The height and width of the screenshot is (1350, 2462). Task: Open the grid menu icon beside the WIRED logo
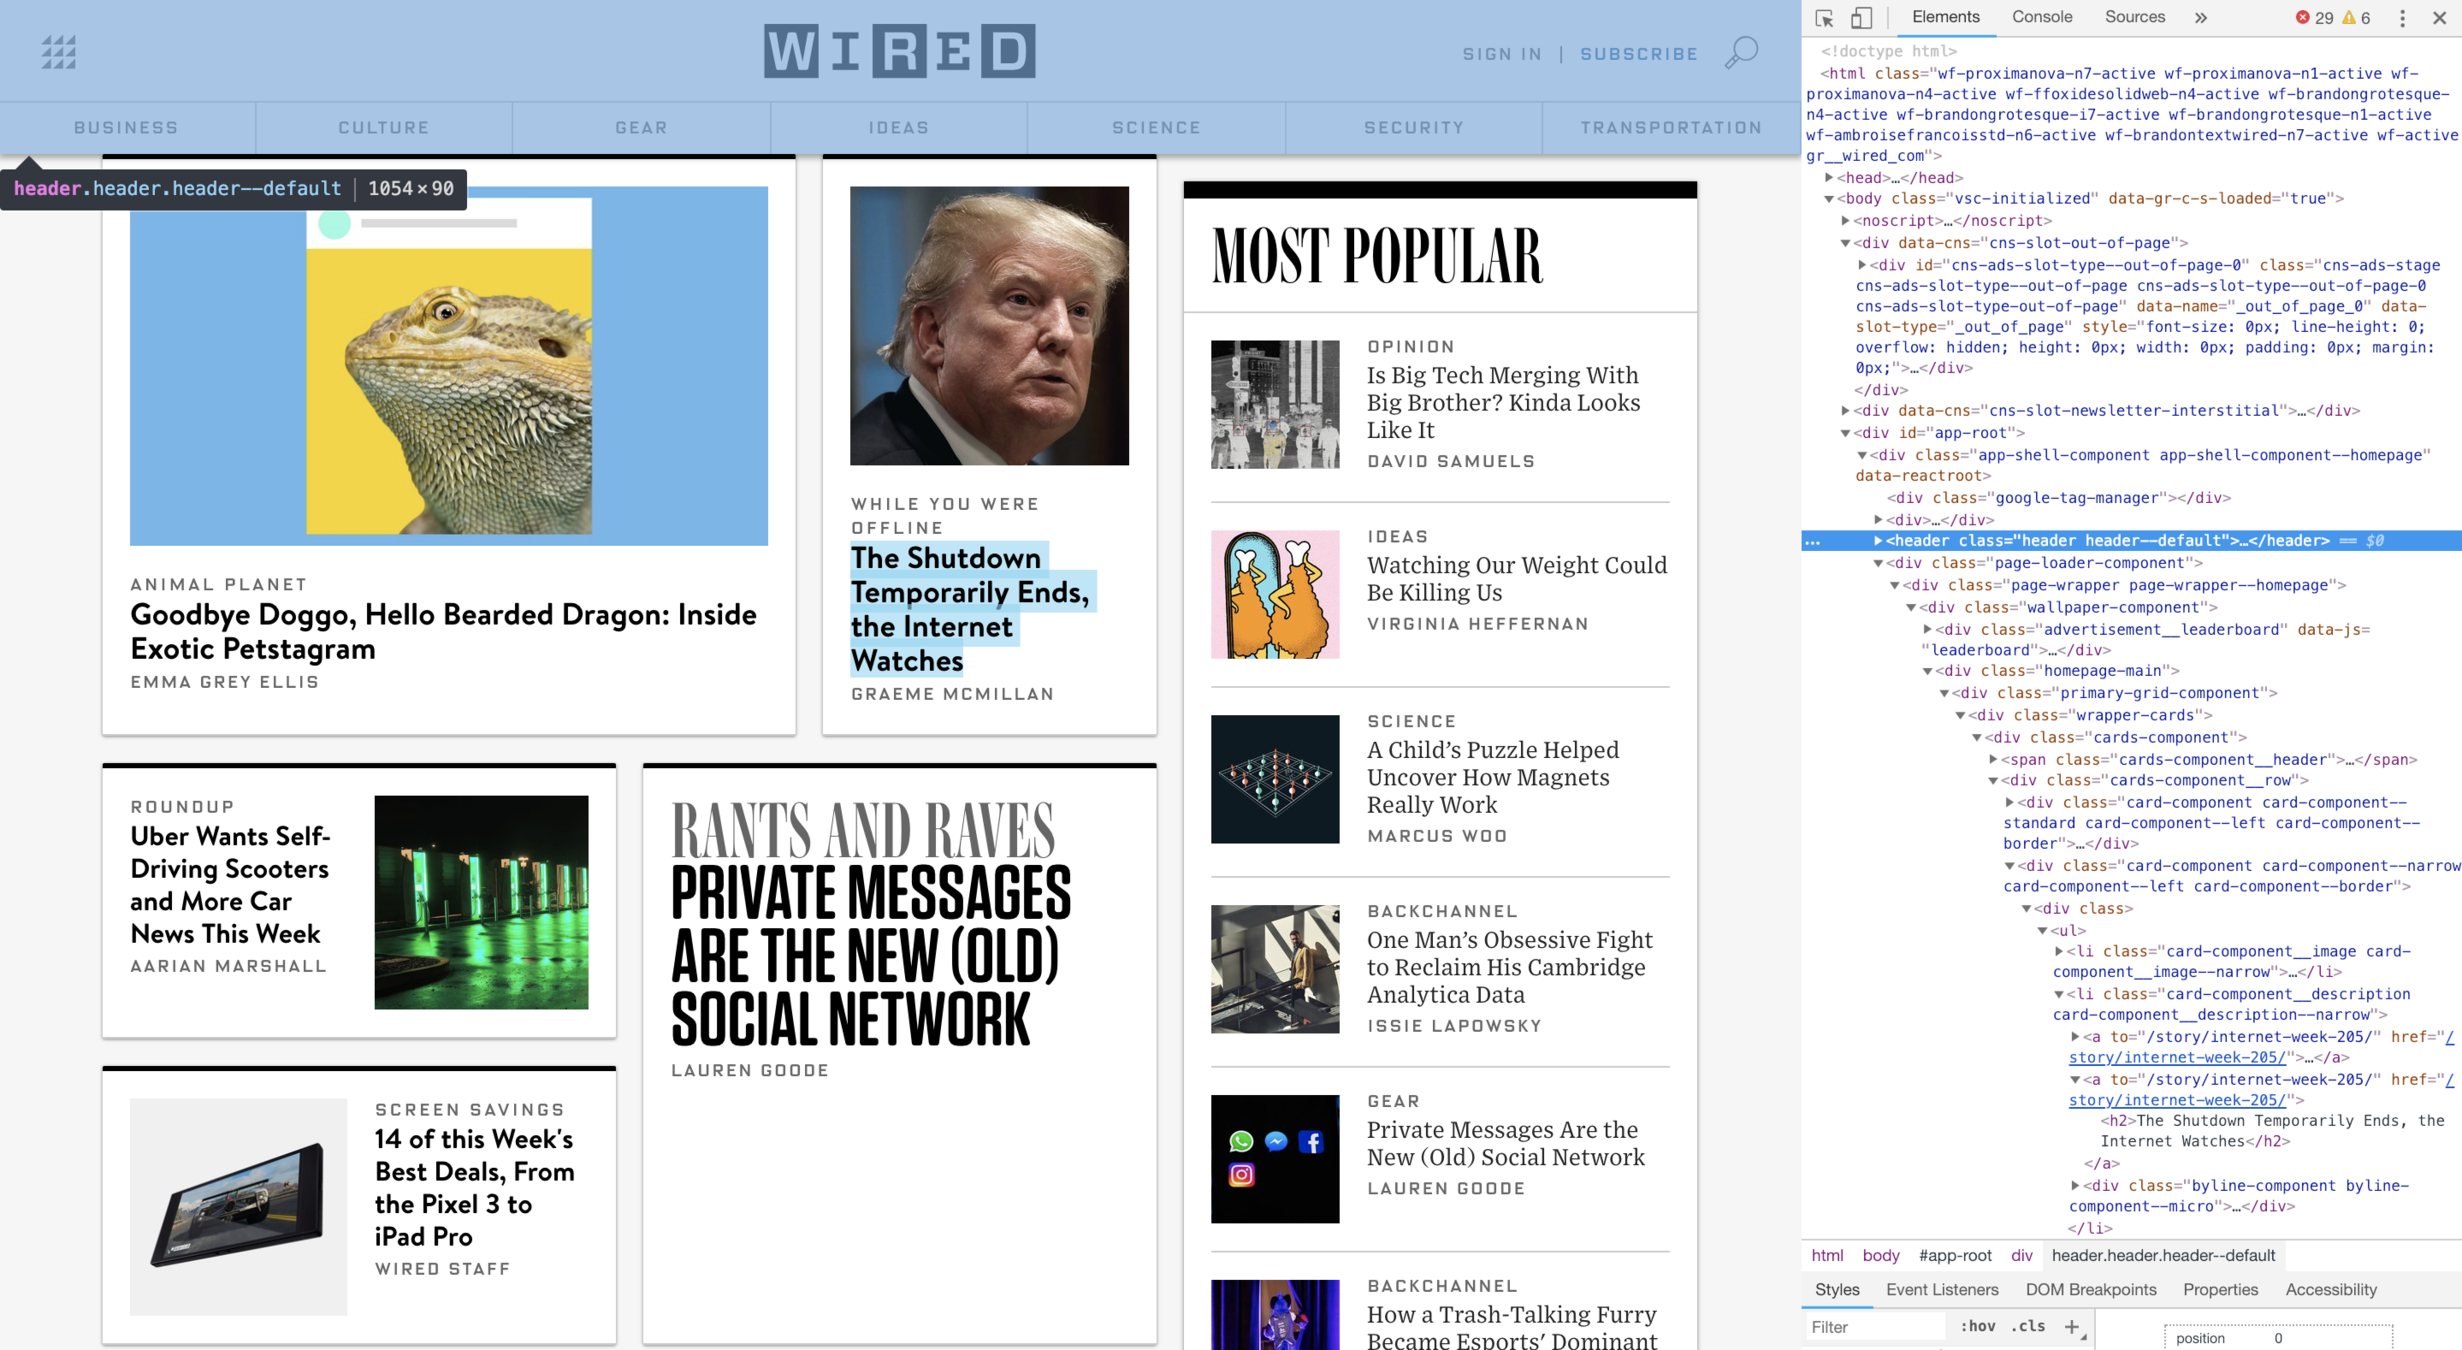tap(59, 52)
